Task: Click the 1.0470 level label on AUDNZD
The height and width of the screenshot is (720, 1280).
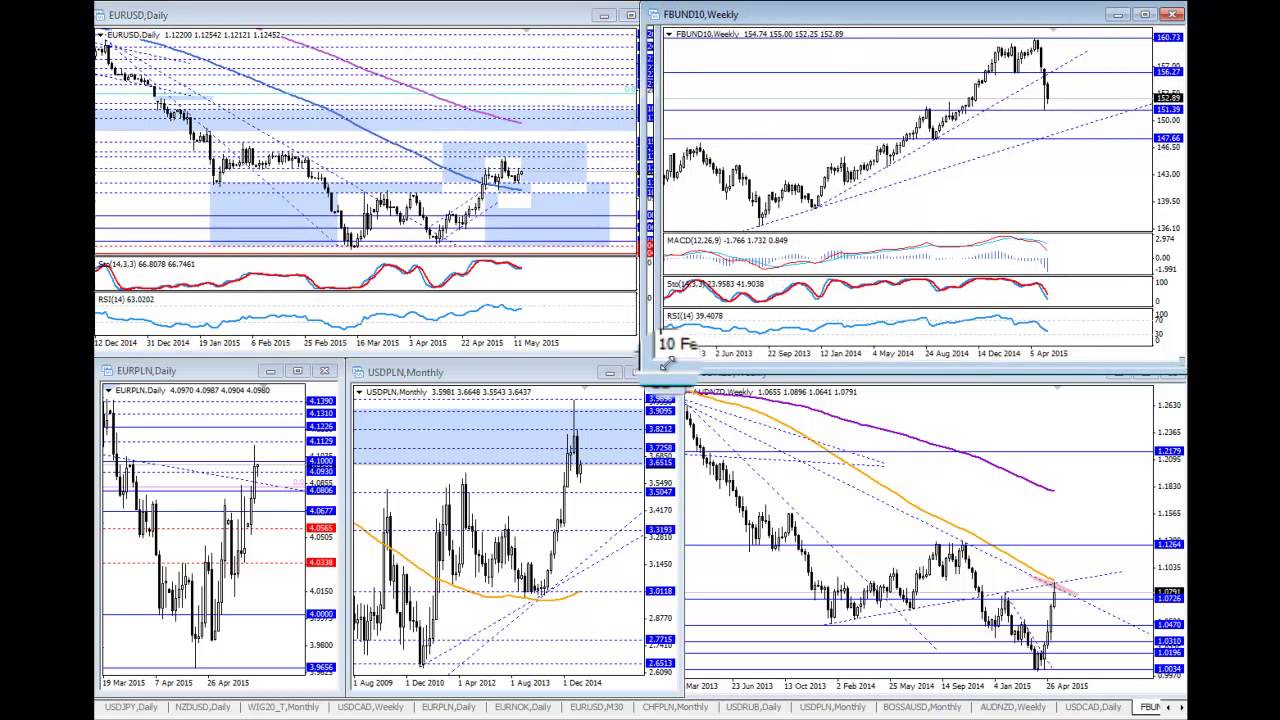Action: 1169,625
